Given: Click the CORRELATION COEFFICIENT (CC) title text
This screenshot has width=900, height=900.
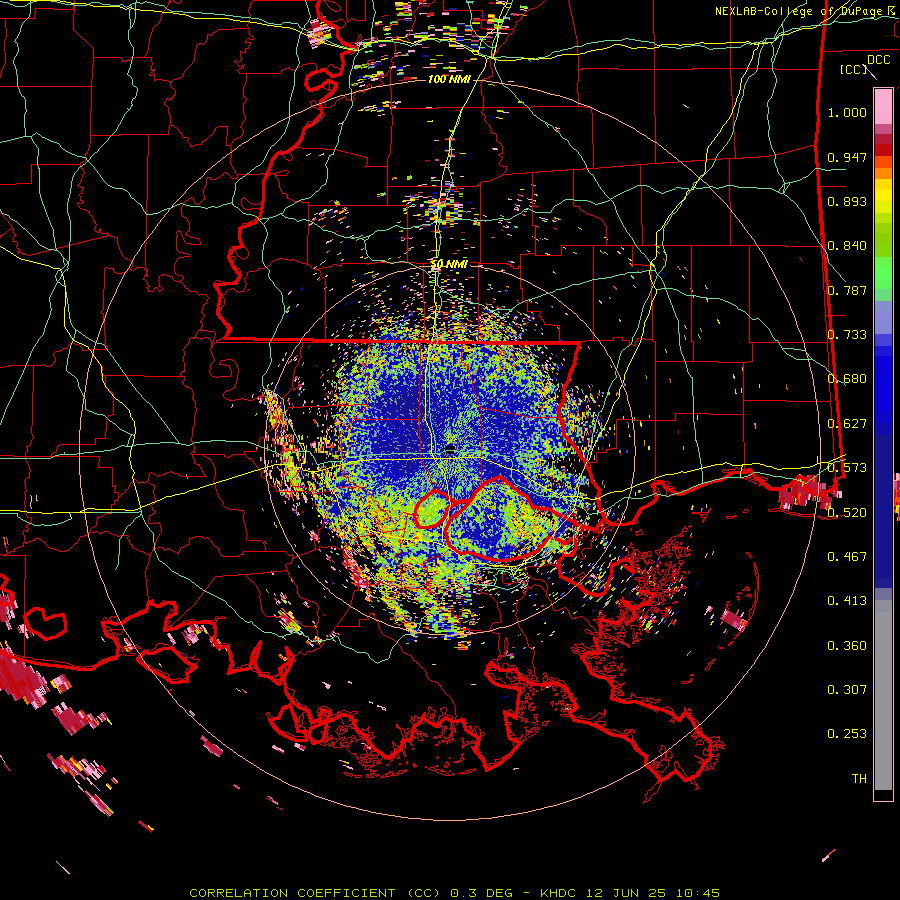Looking at the screenshot, I should [315, 893].
